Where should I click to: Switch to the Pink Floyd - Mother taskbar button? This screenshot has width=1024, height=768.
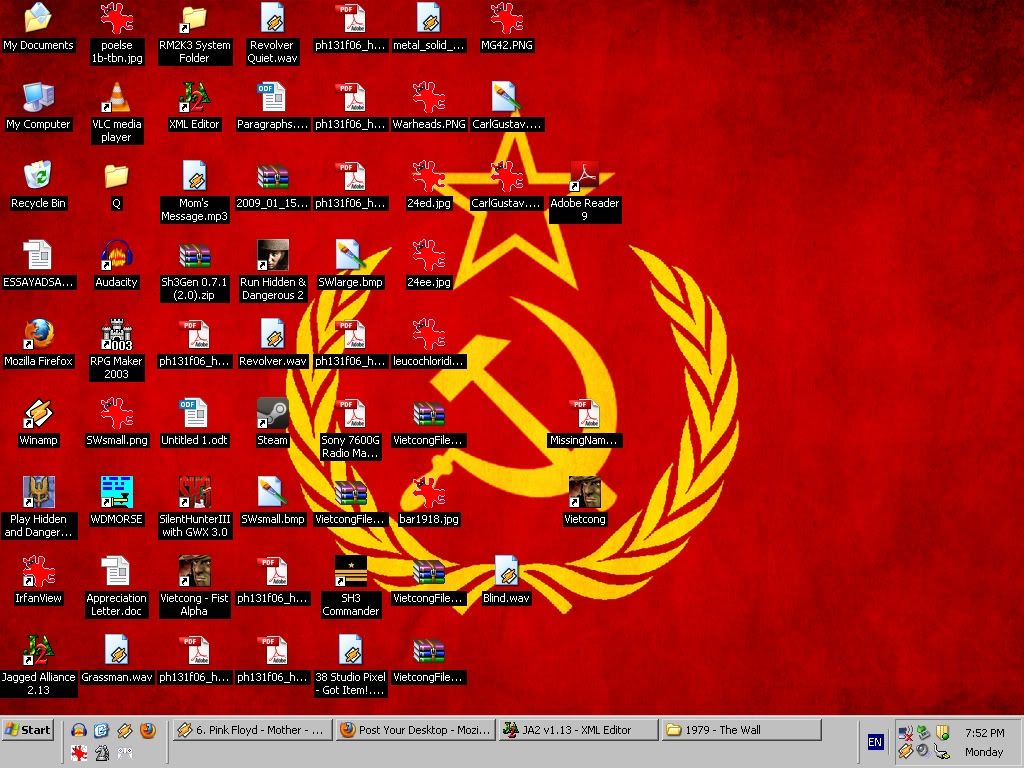point(252,730)
